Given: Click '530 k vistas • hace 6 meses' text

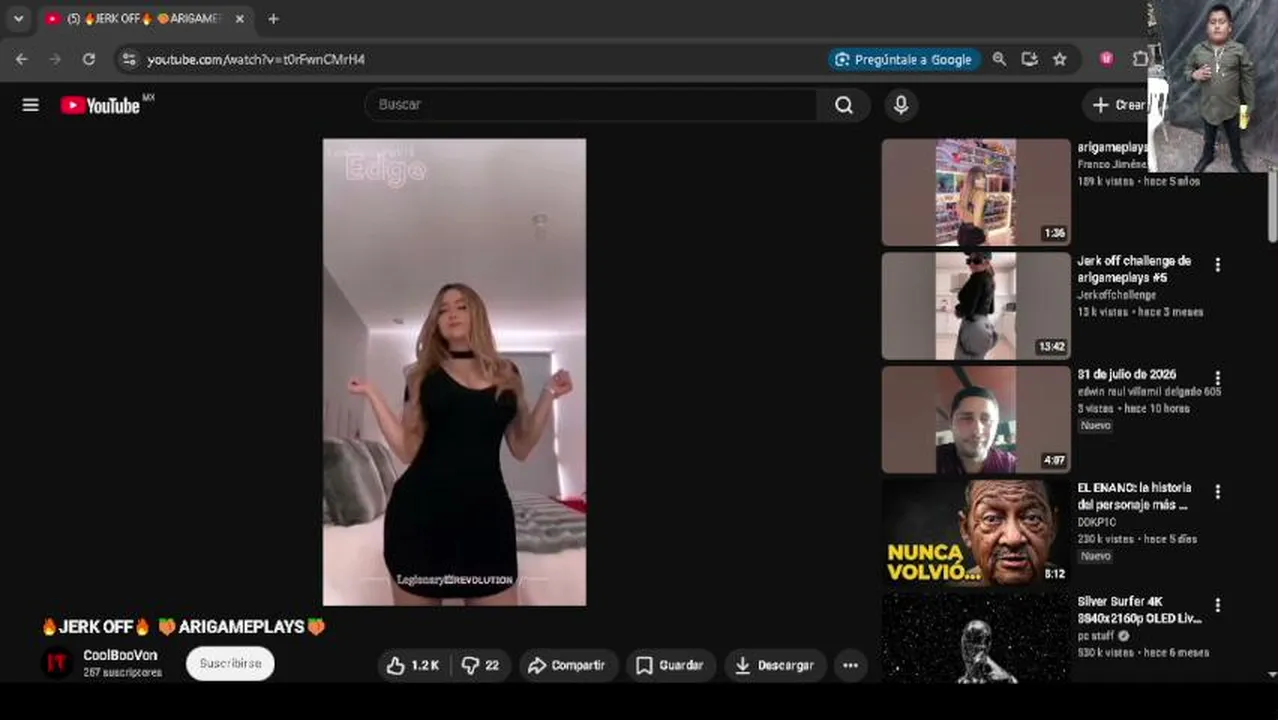Looking at the screenshot, I should [1143, 653].
